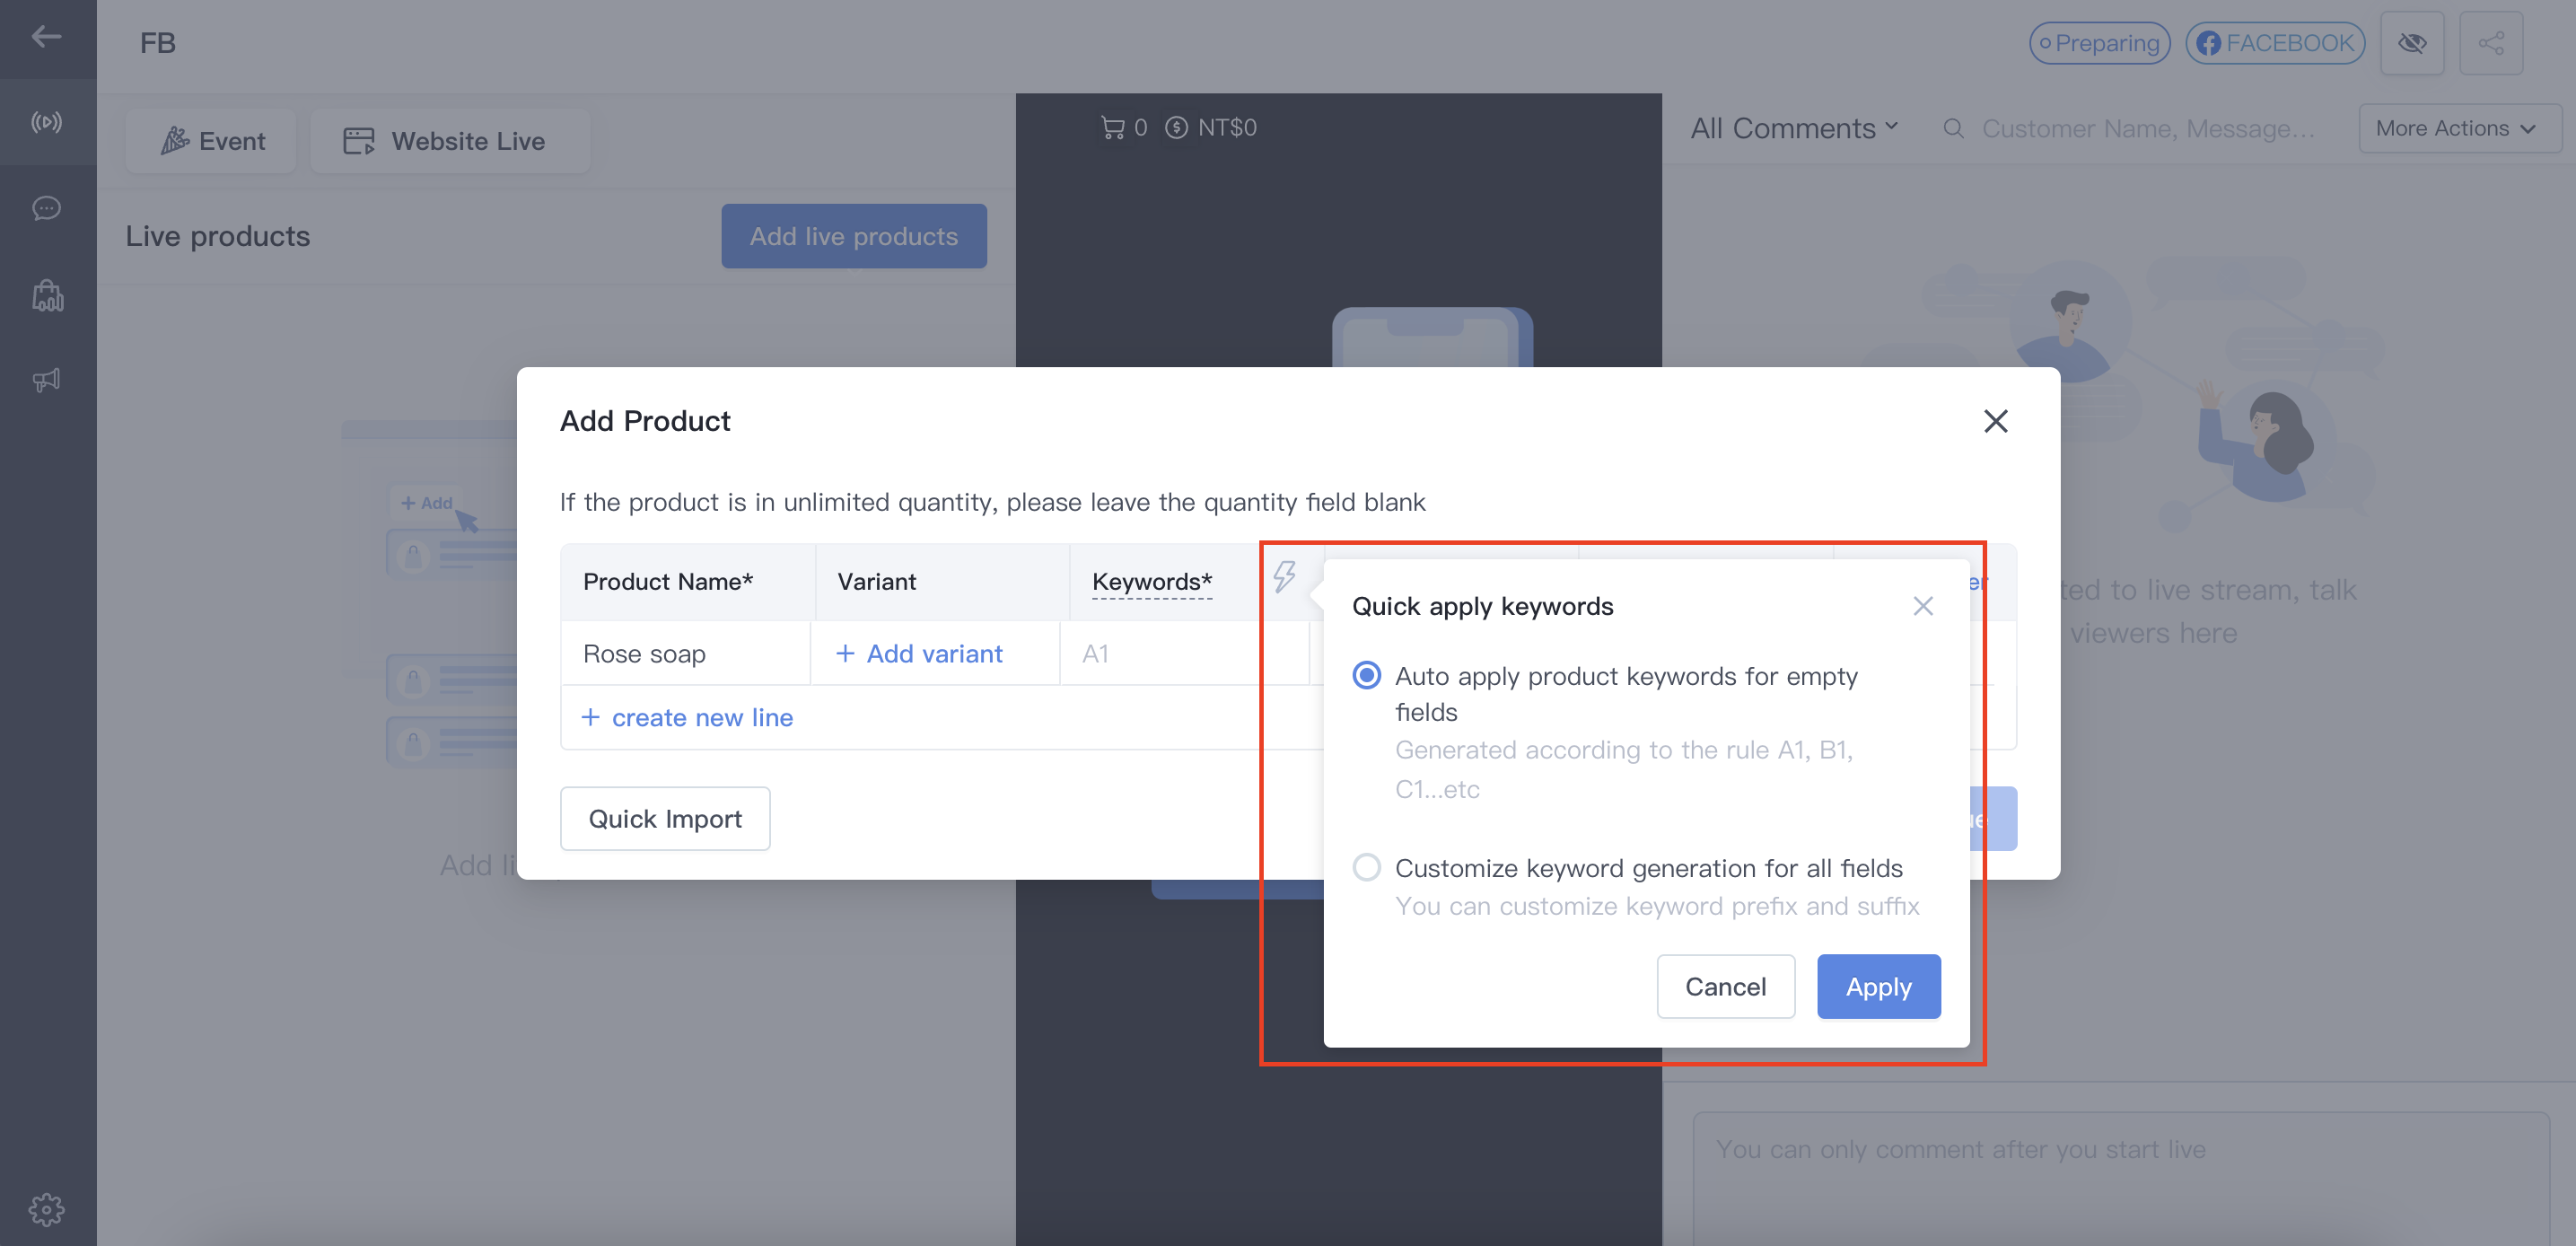The width and height of the screenshot is (2576, 1246).
Task: Open the megaphone promotions sidebar icon
Action: [x=46, y=380]
